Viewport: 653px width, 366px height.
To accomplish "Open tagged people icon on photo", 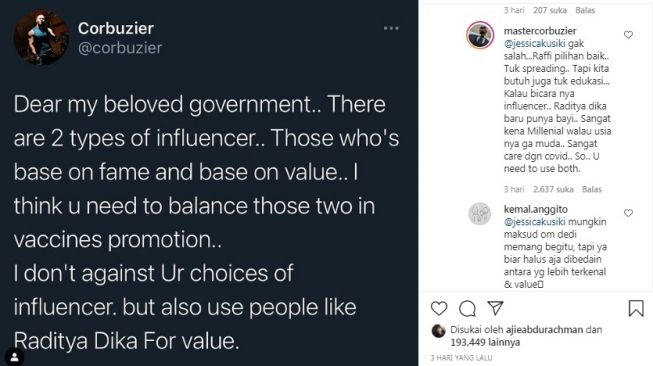I will 15,357.
